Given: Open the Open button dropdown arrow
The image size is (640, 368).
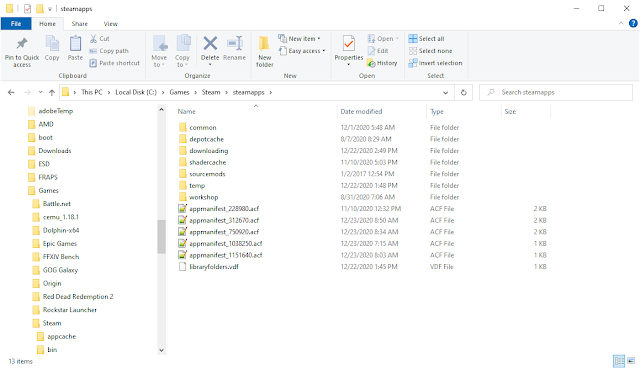Looking at the screenshot, I should pyautogui.click(x=397, y=39).
